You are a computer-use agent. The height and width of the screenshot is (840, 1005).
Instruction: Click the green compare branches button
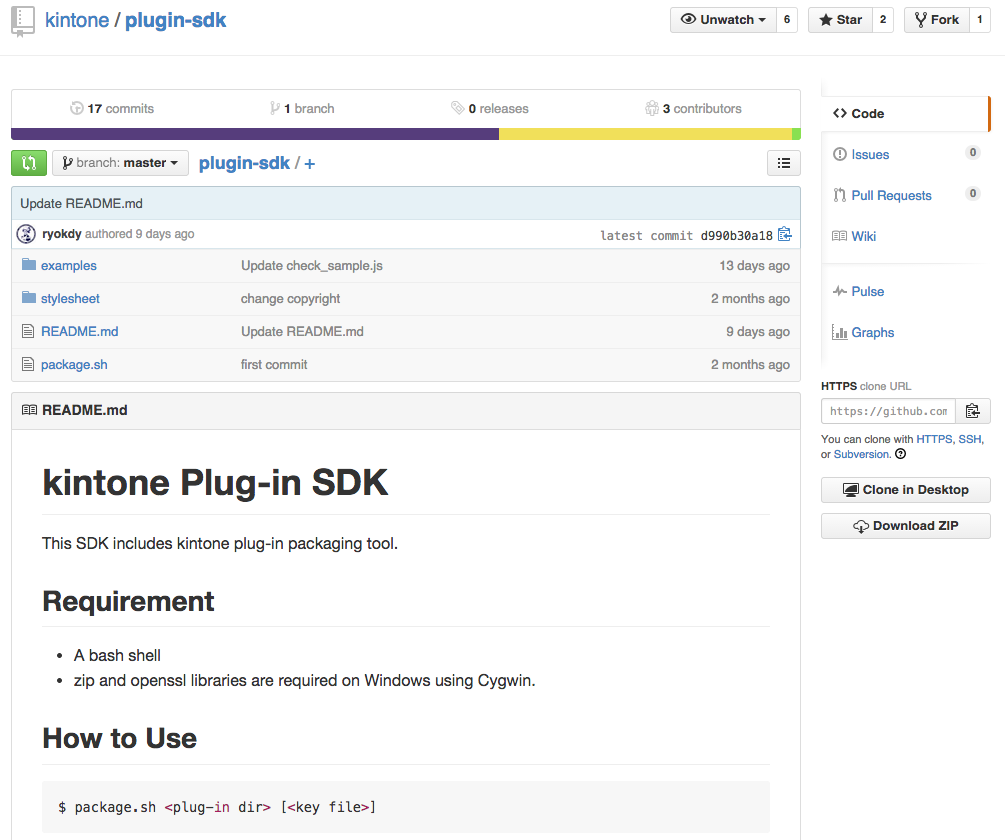tap(29, 163)
